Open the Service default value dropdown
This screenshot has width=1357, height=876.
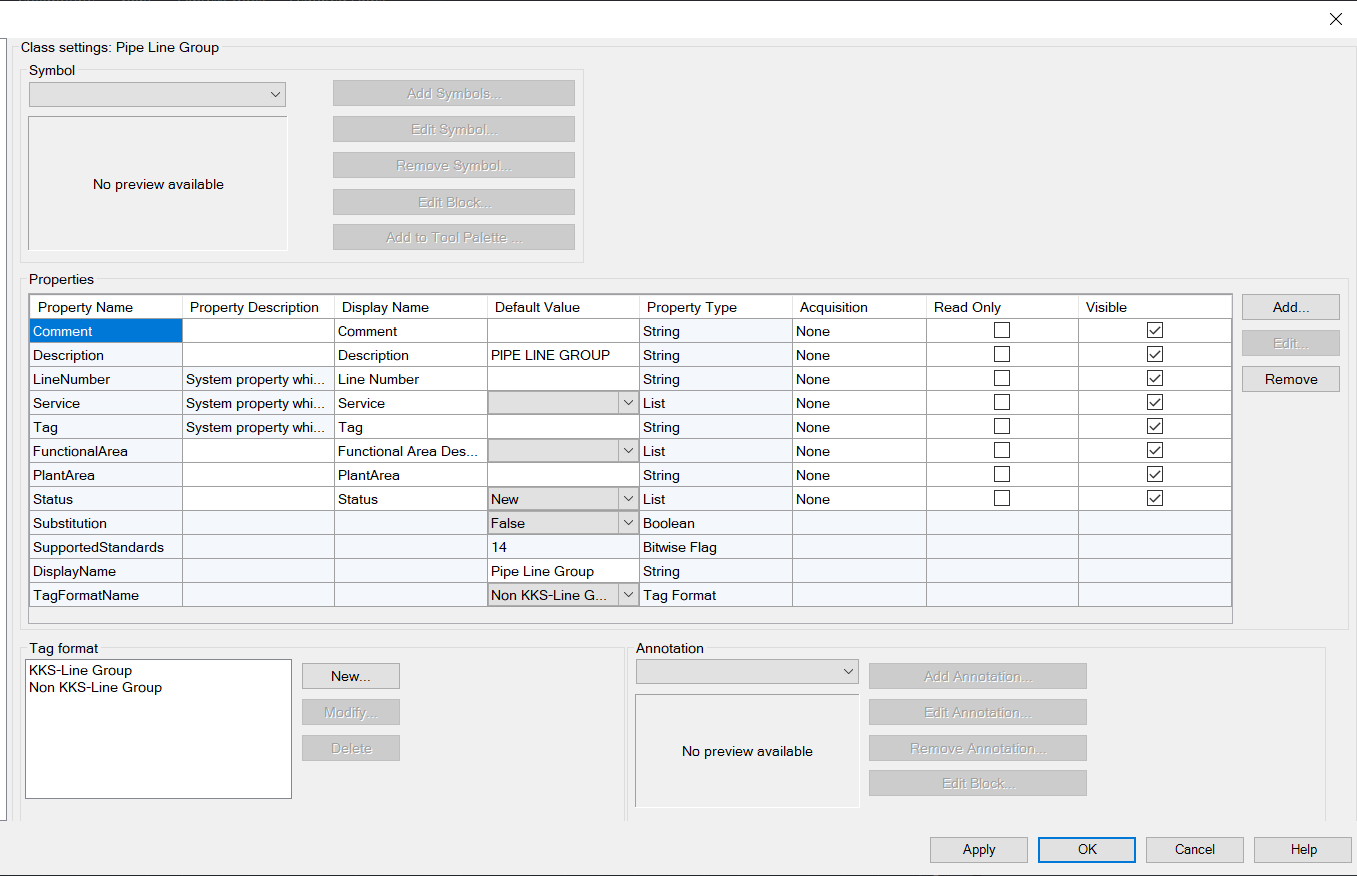click(628, 402)
